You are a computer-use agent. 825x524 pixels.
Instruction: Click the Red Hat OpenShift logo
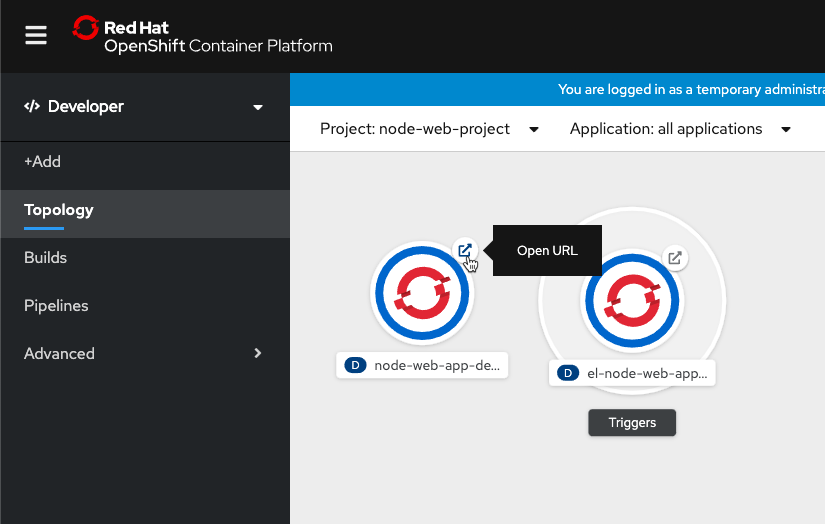[203, 35]
